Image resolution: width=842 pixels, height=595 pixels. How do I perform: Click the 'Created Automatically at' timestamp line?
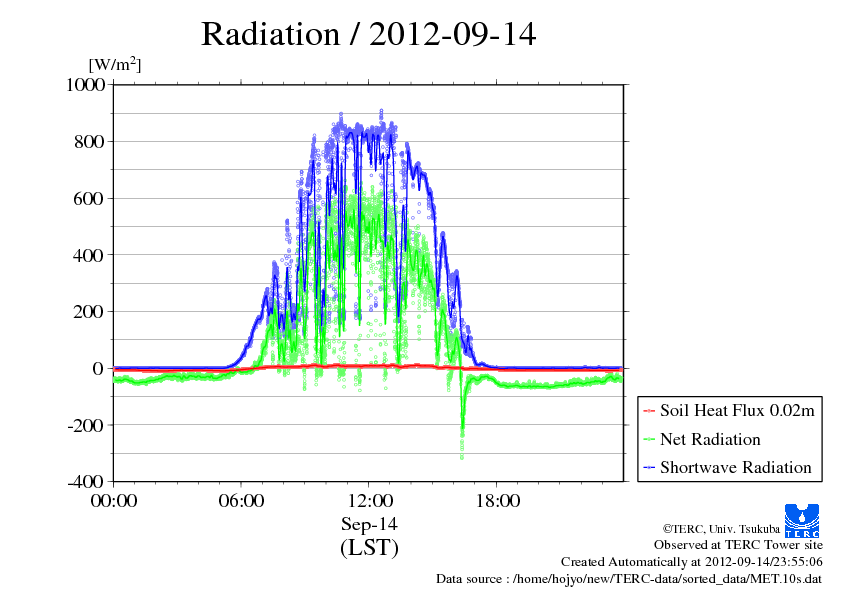(x=692, y=562)
